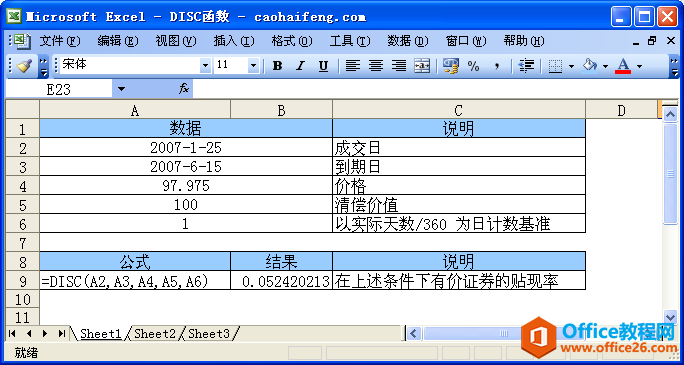This screenshot has height=365, width=684.
Task: Apply percent style format
Action: point(473,66)
